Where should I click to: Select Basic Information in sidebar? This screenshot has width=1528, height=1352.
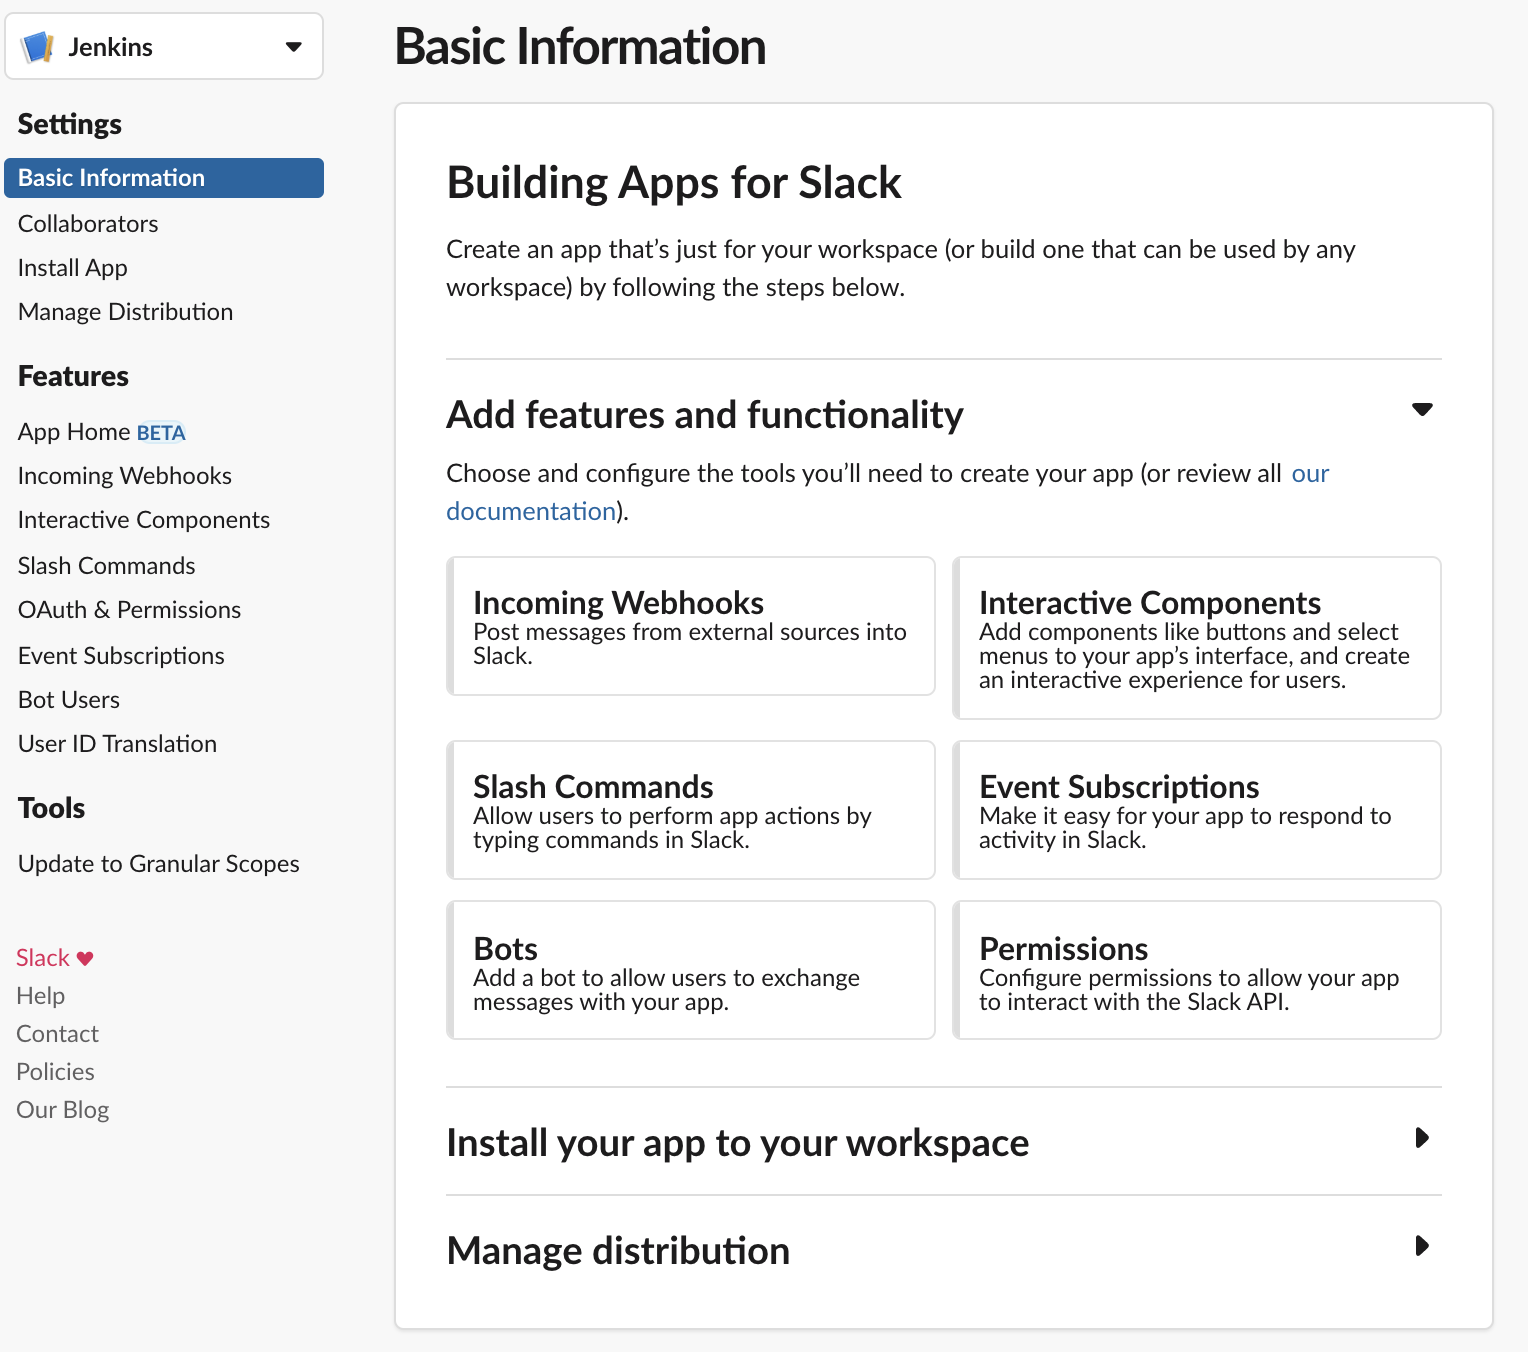[x=164, y=178]
